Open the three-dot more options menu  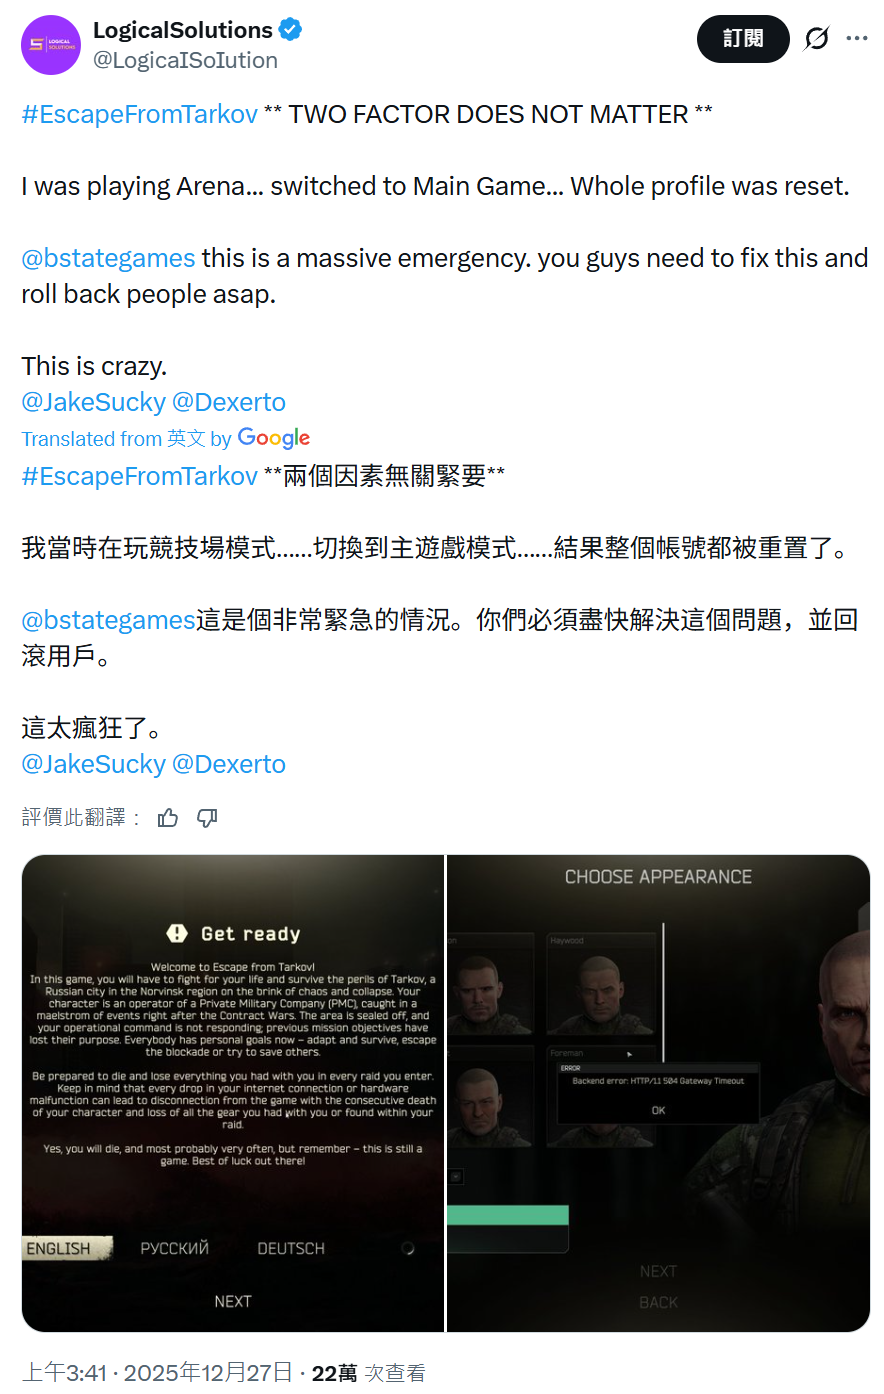[x=857, y=39]
